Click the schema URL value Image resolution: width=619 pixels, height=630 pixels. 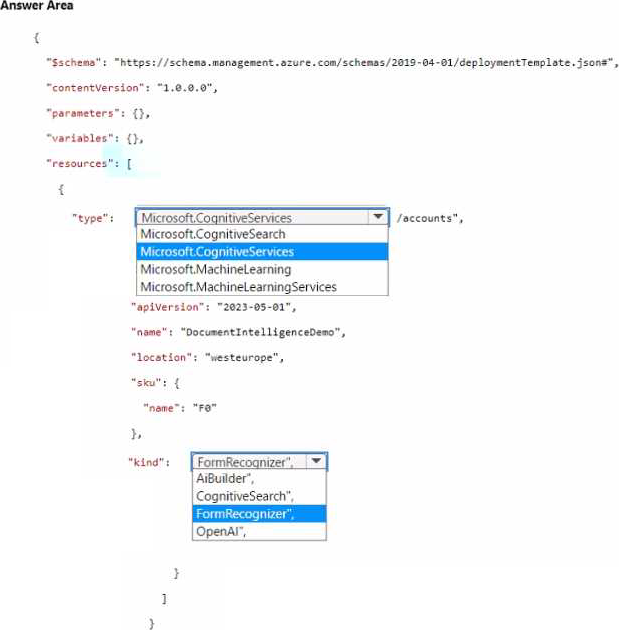click(364, 63)
